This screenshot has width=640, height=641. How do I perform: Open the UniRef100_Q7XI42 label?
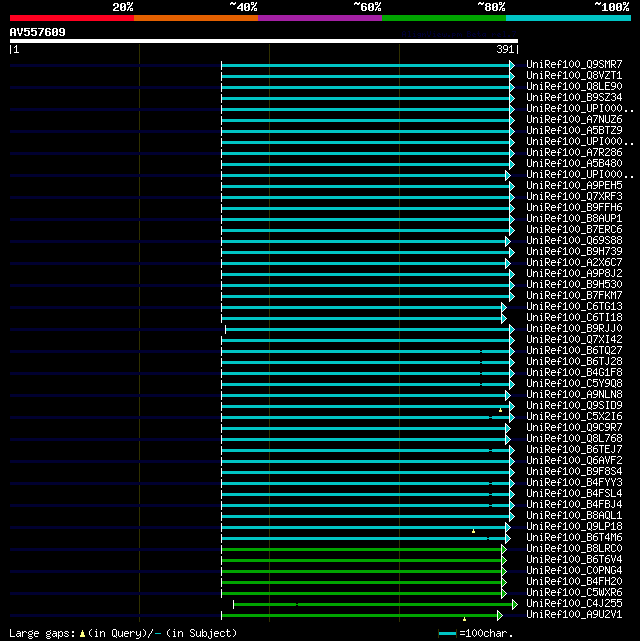[x=574, y=340]
